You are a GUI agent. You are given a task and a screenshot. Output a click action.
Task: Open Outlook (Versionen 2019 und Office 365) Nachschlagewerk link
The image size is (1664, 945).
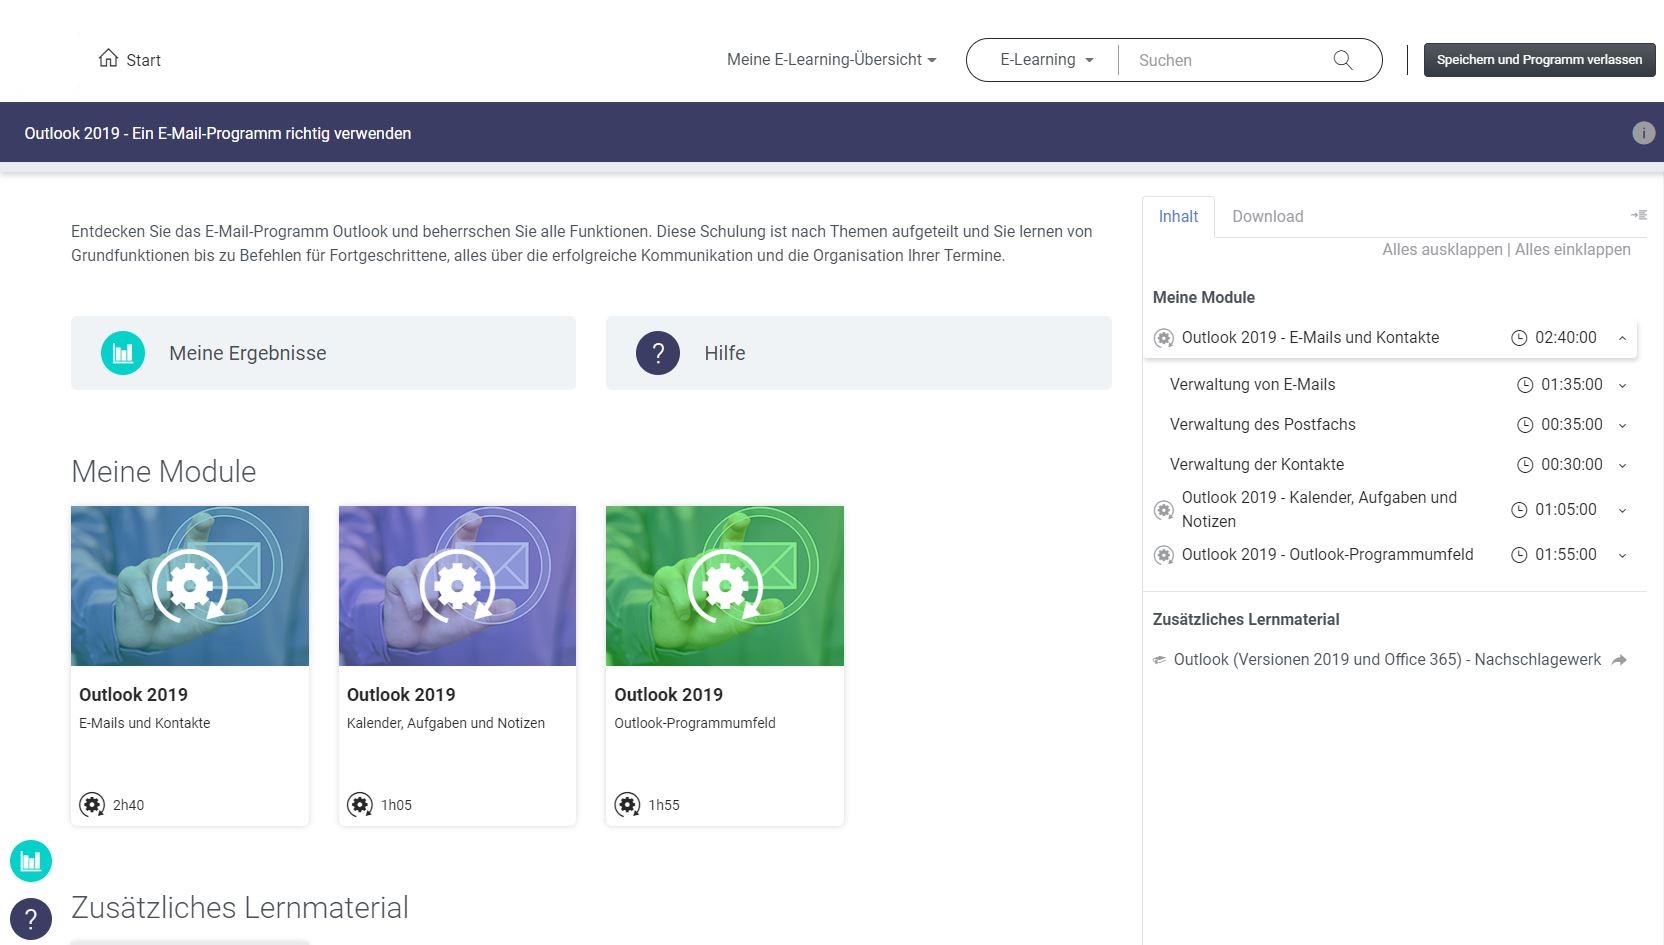pos(1387,660)
